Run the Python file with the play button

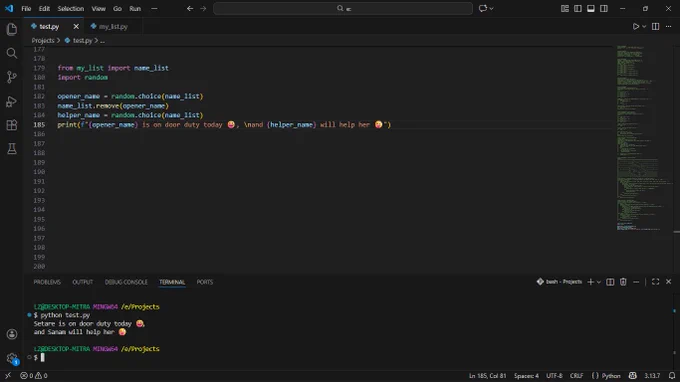[635, 26]
